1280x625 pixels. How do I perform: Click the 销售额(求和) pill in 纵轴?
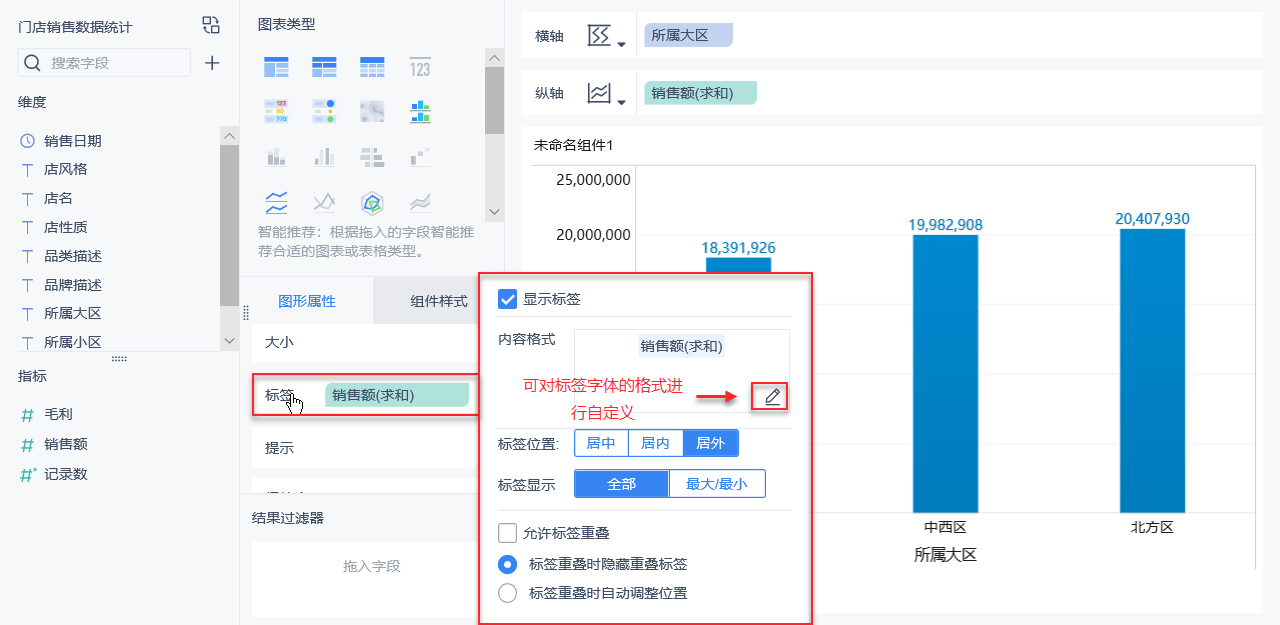(x=701, y=93)
